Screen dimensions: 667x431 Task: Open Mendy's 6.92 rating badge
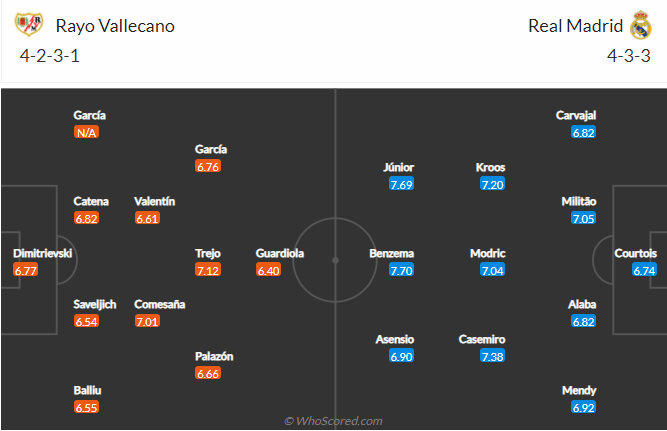point(583,407)
